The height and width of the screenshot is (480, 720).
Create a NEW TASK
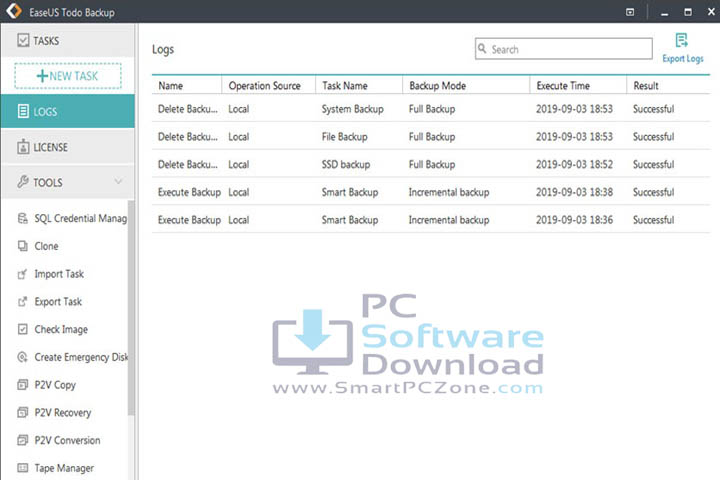point(68,76)
